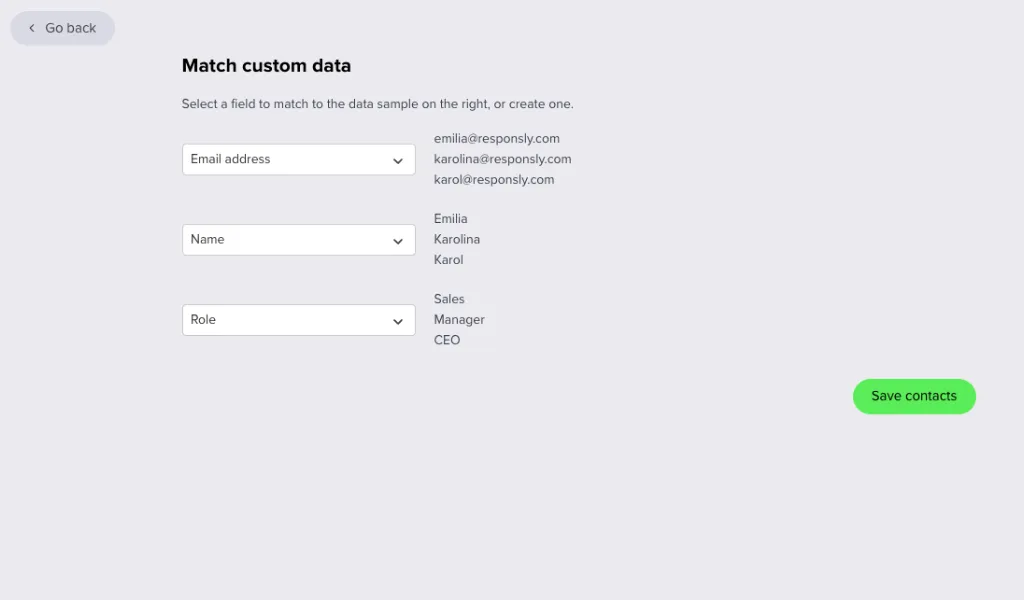Click the chevron arrow in Name dropdown
This screenshot has width=1024, height=600.
(397, 241)
